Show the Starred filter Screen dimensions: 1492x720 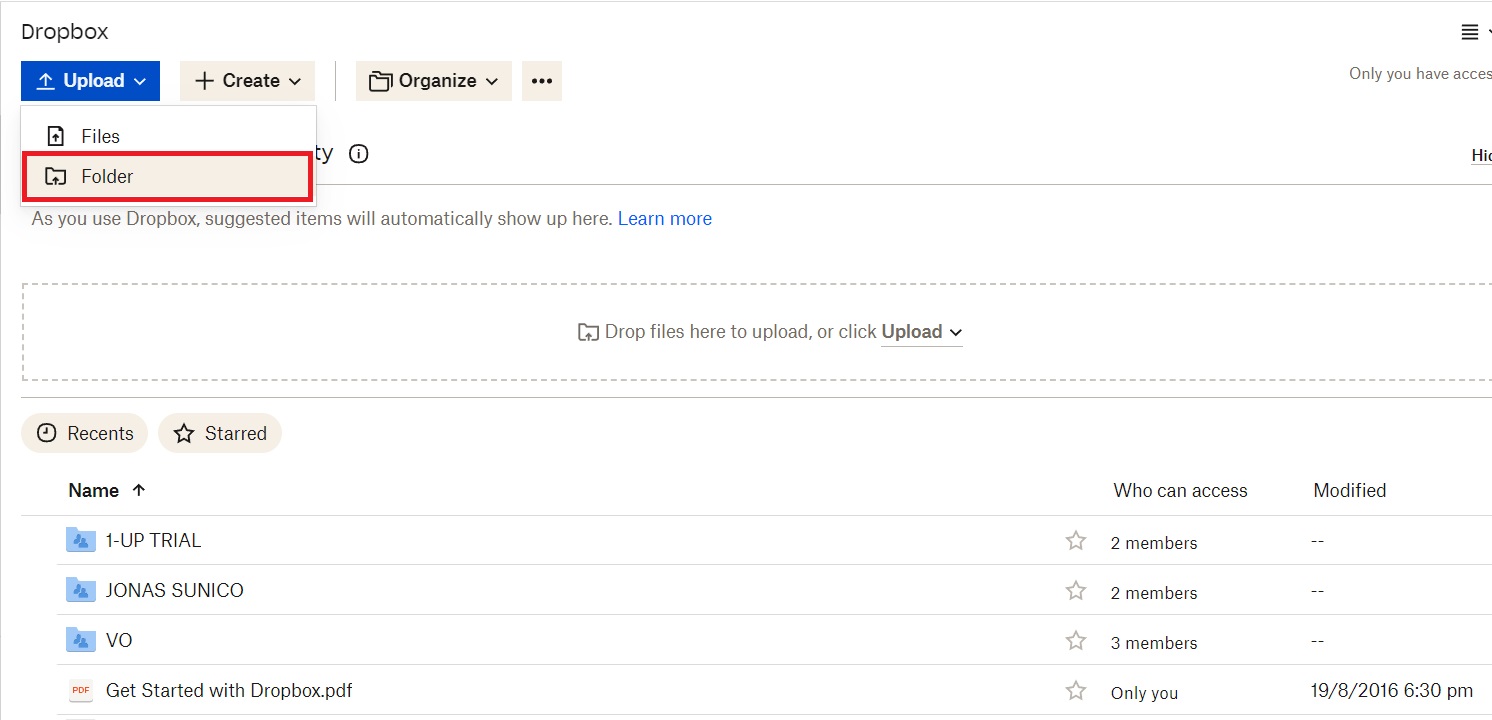[x=220, y=433]
